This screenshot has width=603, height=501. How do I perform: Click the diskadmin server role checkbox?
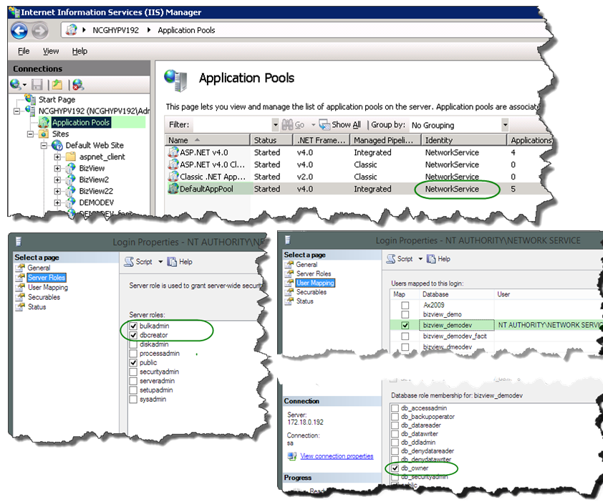pos(133,344)
